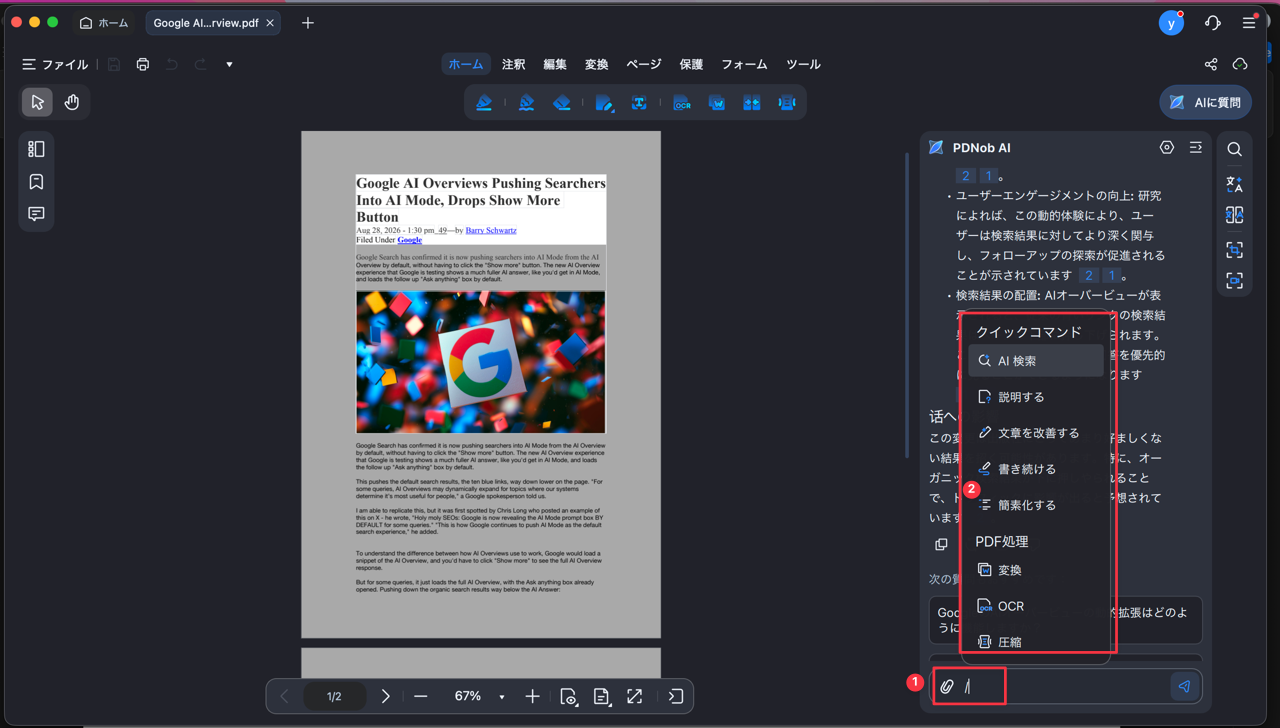Viewport: 1280px width, 728px height.
Task: Select OCR under PDF処理
Action: pos(1036,606)
